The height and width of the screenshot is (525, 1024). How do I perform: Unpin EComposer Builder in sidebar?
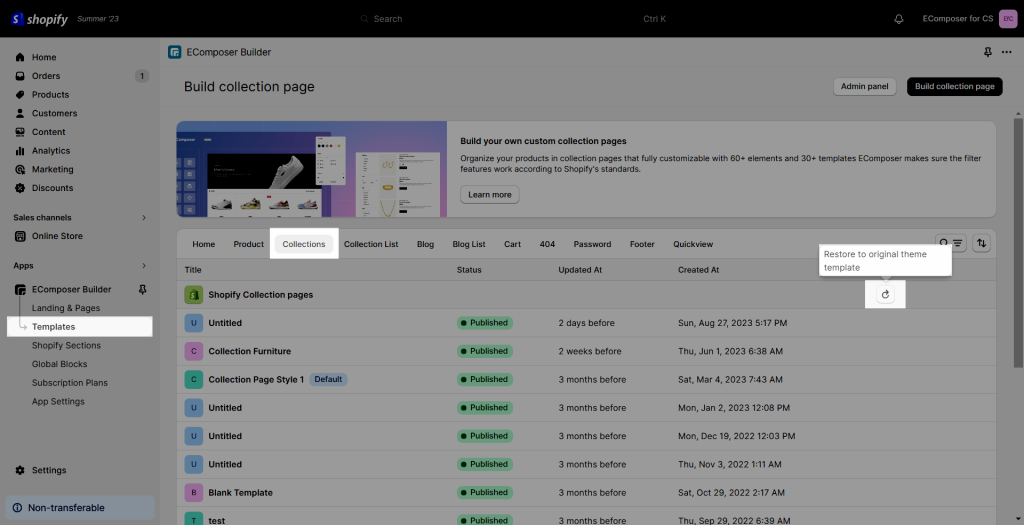(x=143, y=289)
